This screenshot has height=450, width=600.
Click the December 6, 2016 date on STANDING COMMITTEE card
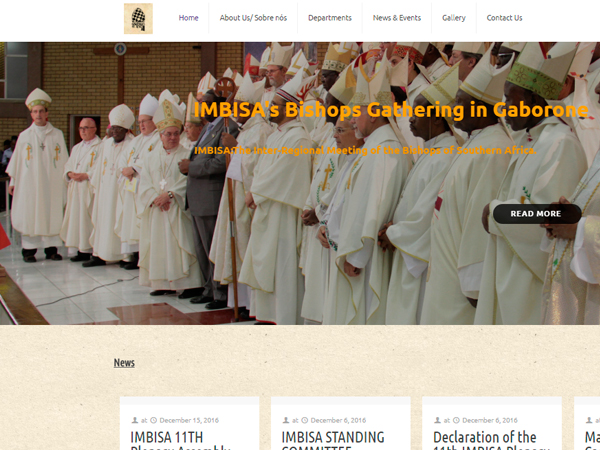(x=338, y=420)
